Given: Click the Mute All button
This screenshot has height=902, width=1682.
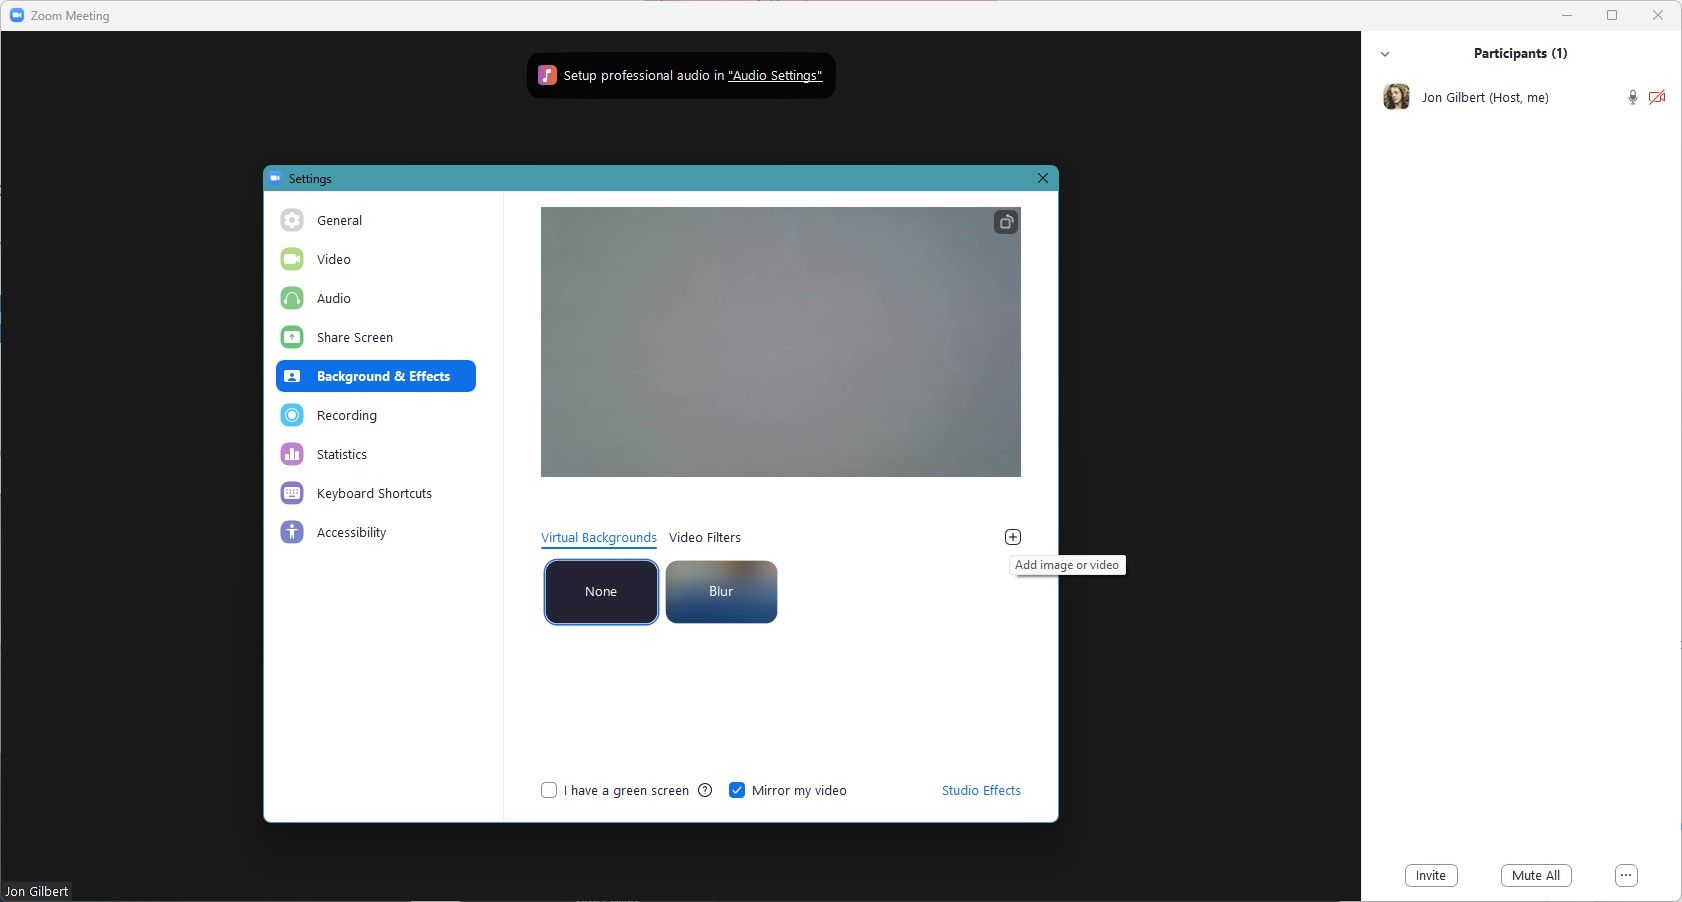Looking at the screenshot, I should click(x=1535, y=875).
